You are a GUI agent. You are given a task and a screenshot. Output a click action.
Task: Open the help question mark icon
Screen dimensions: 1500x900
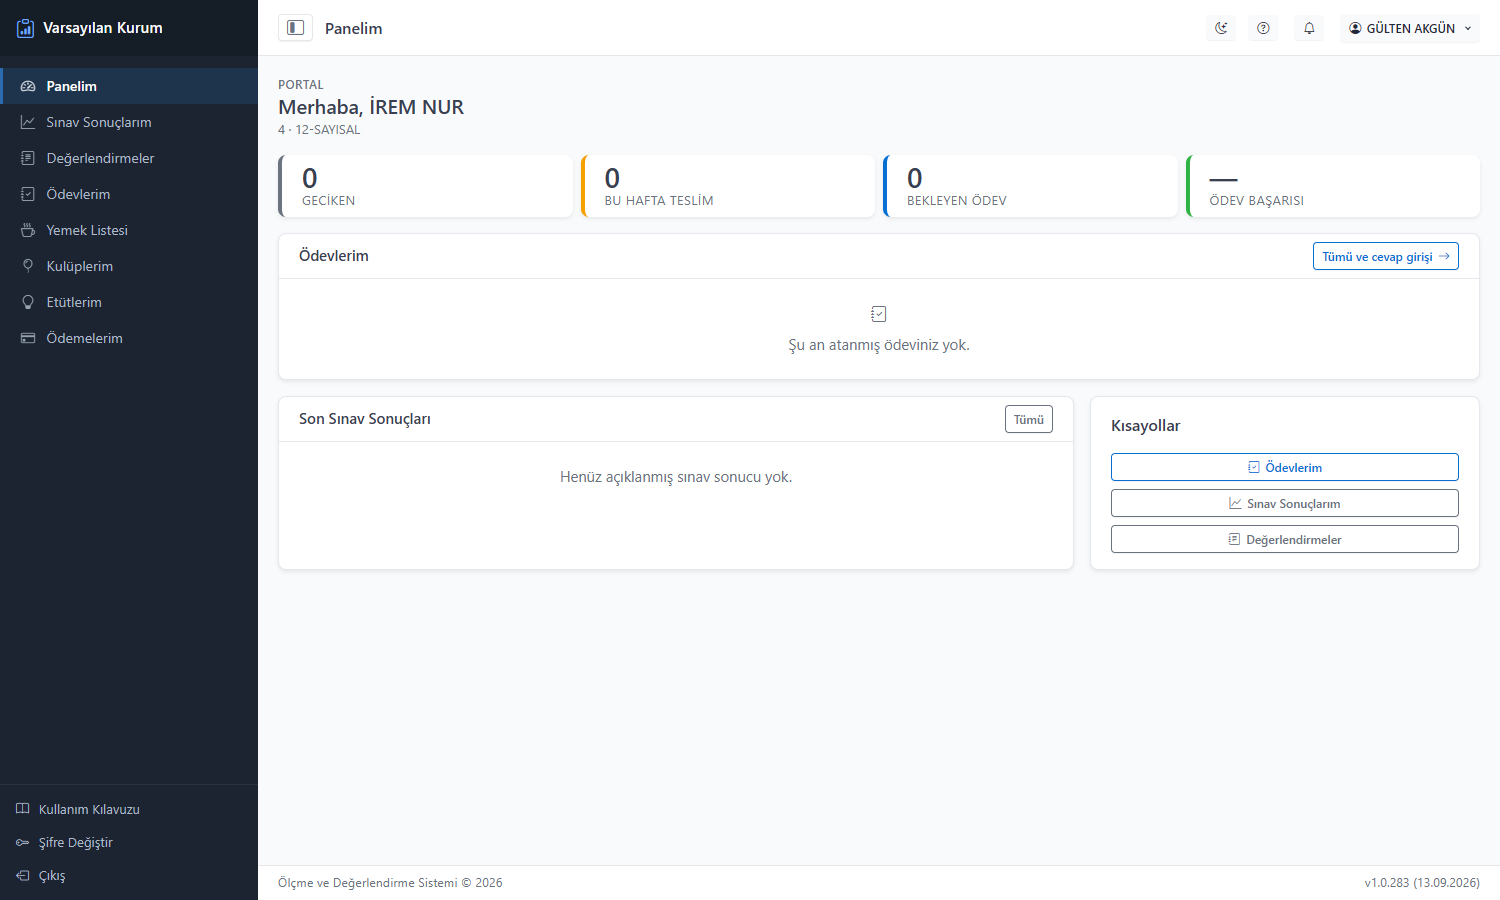click(1263, 28)
